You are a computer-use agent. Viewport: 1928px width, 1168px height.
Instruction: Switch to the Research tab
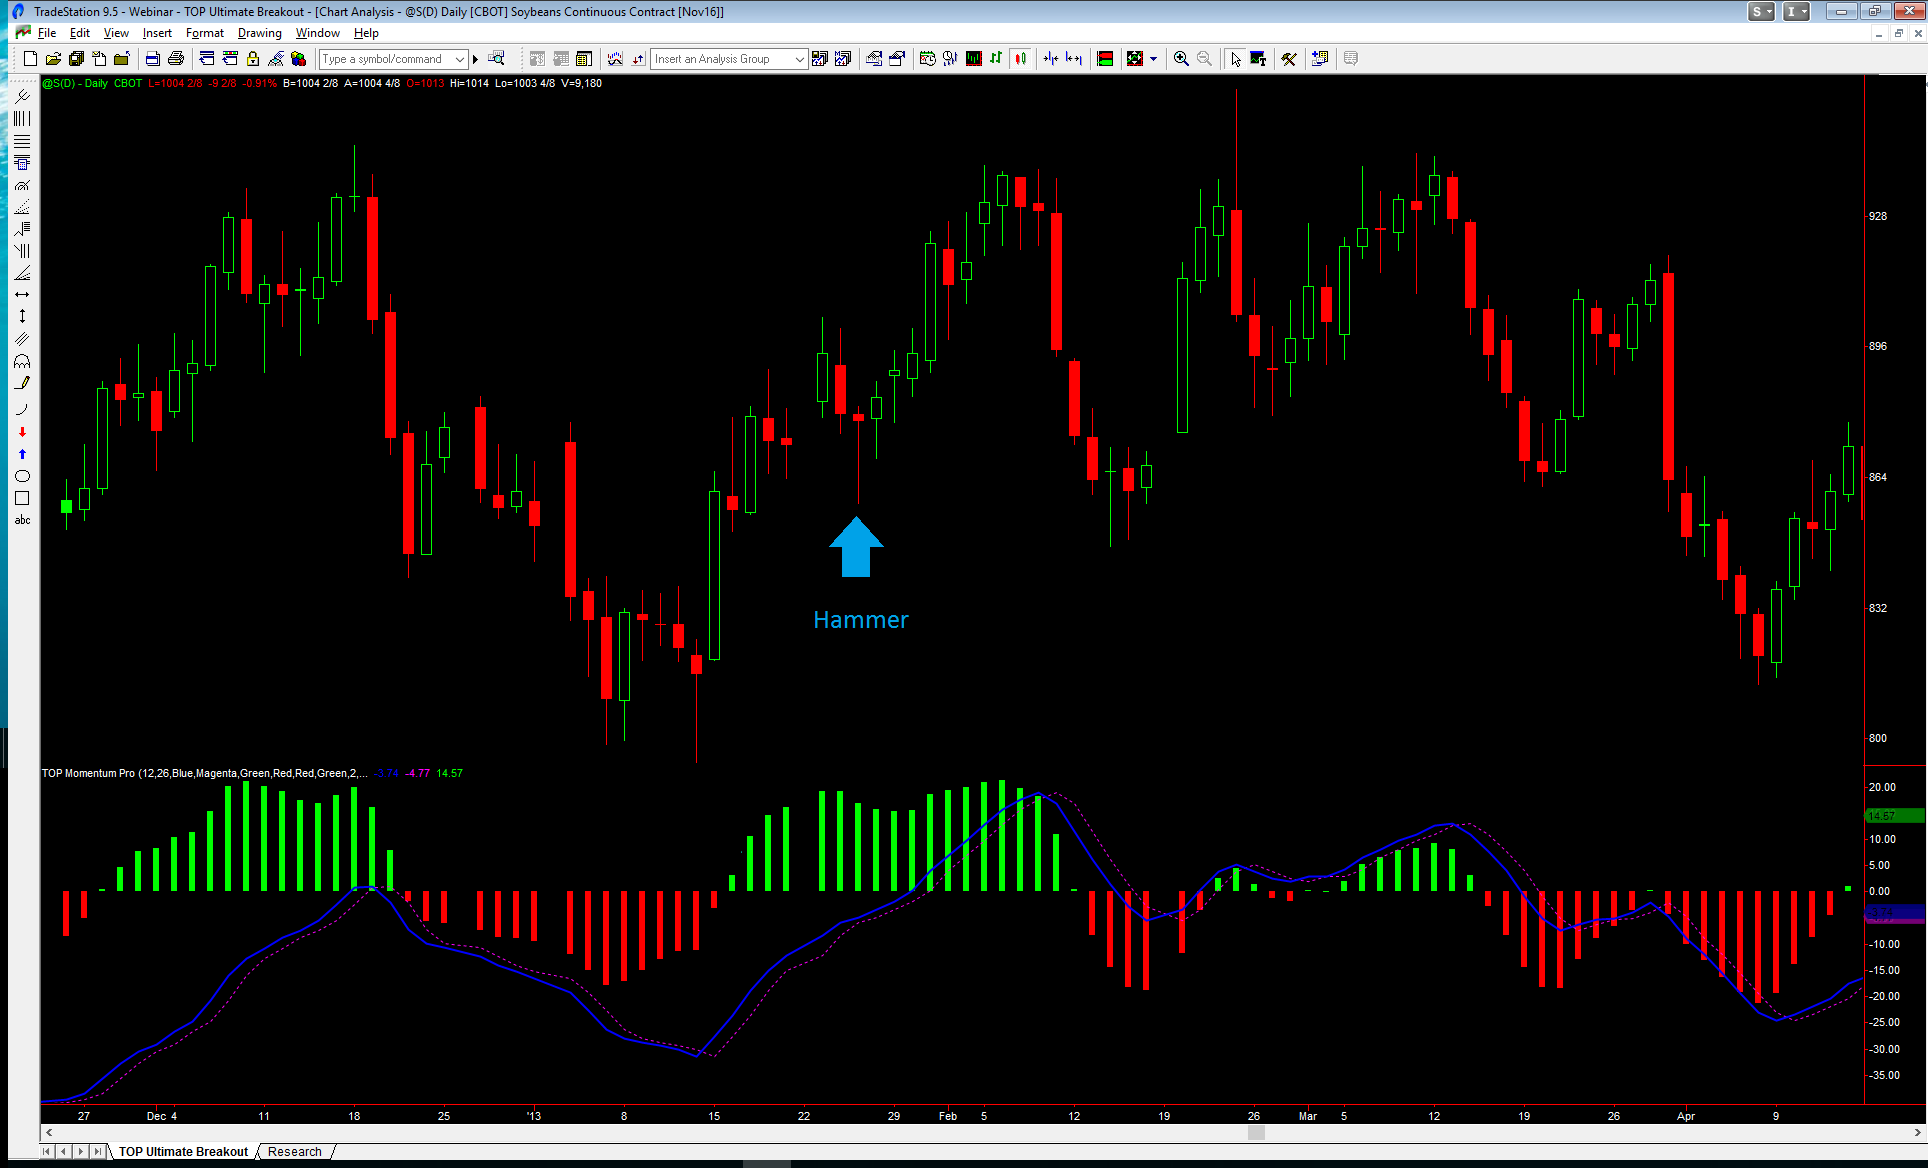pyautogui.click(x=295, y=1152)
